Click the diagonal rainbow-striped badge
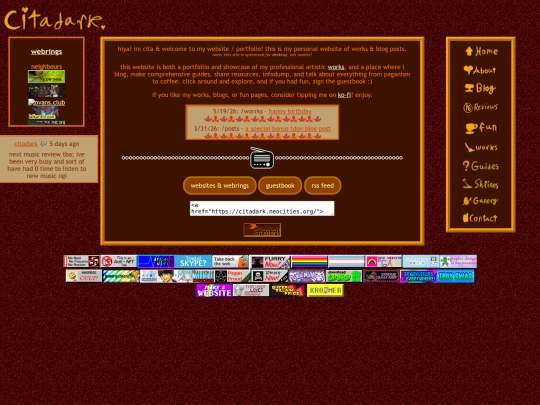The height and width of the screenshot is (405, 540). [121, 276]
